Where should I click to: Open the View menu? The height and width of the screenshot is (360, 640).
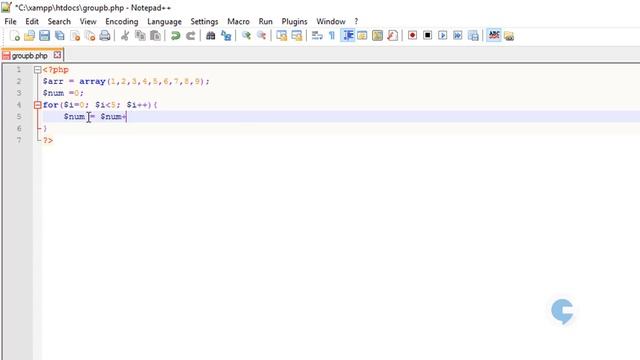[88, 22]
